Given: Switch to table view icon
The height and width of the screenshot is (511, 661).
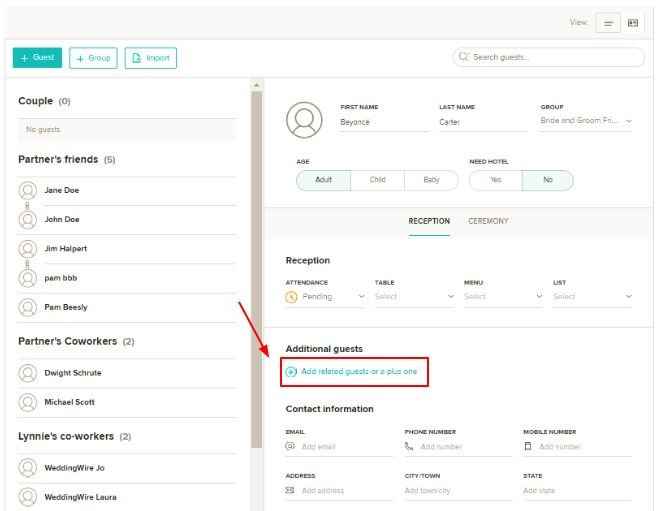Looking at the screenshot, I should click(x=633, y=23).
